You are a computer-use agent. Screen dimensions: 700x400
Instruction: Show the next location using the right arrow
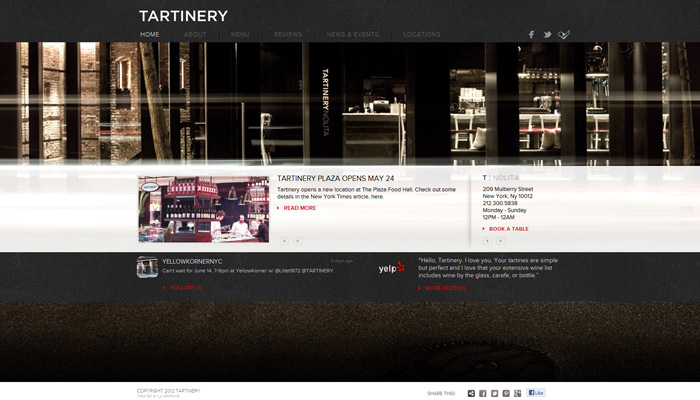point(500,241)
